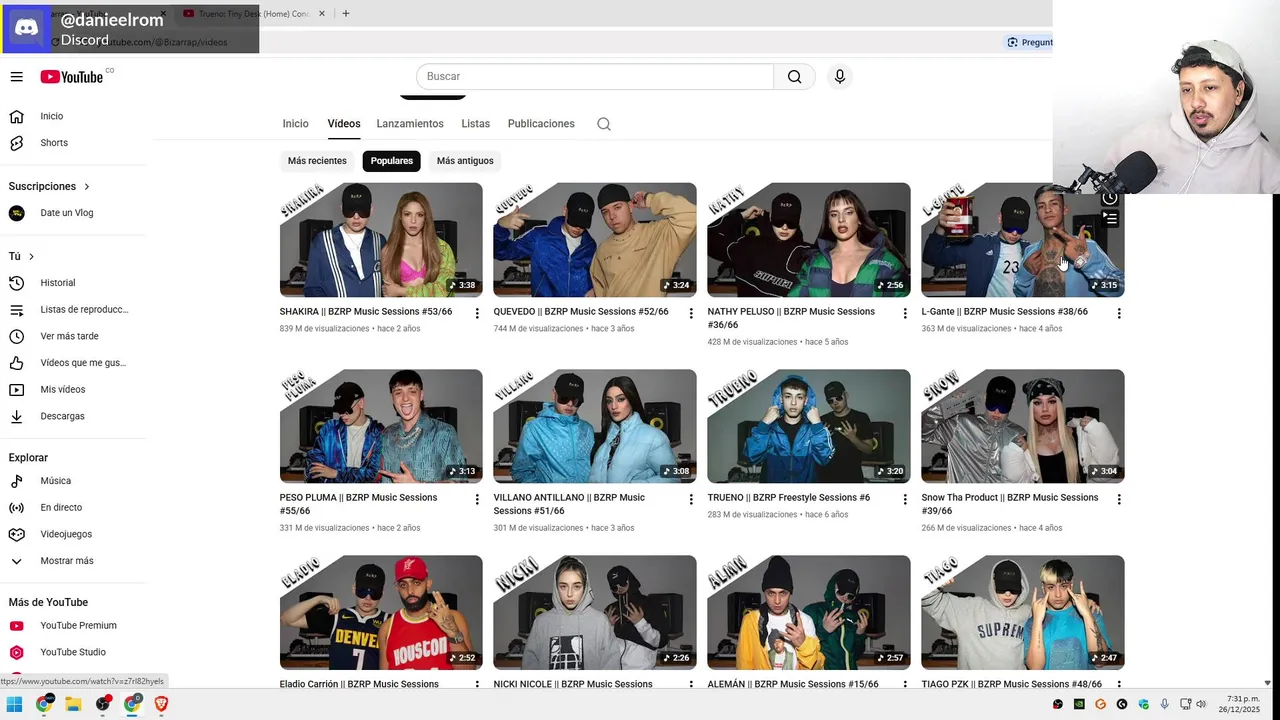Screen dimensions: 1280x720
Task: Switch to the Inicio channel tab
Action: [295, 124]
